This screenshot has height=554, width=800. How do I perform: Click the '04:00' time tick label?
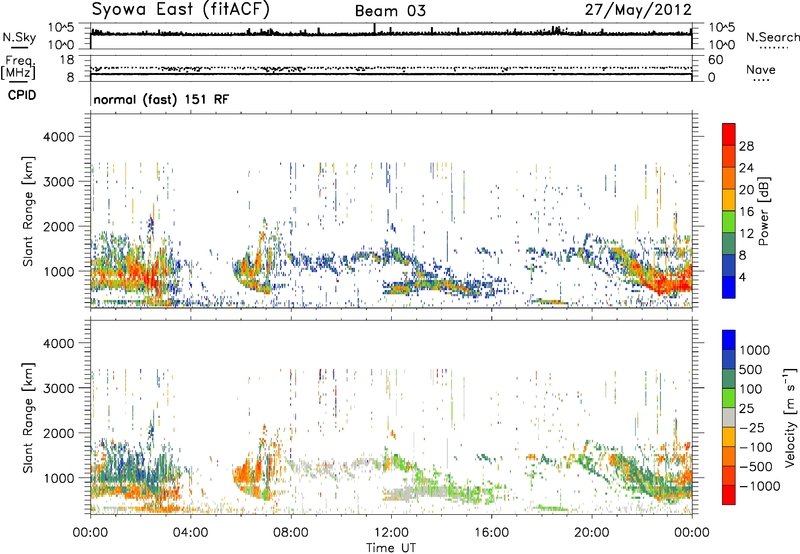[x=190, y=533]
